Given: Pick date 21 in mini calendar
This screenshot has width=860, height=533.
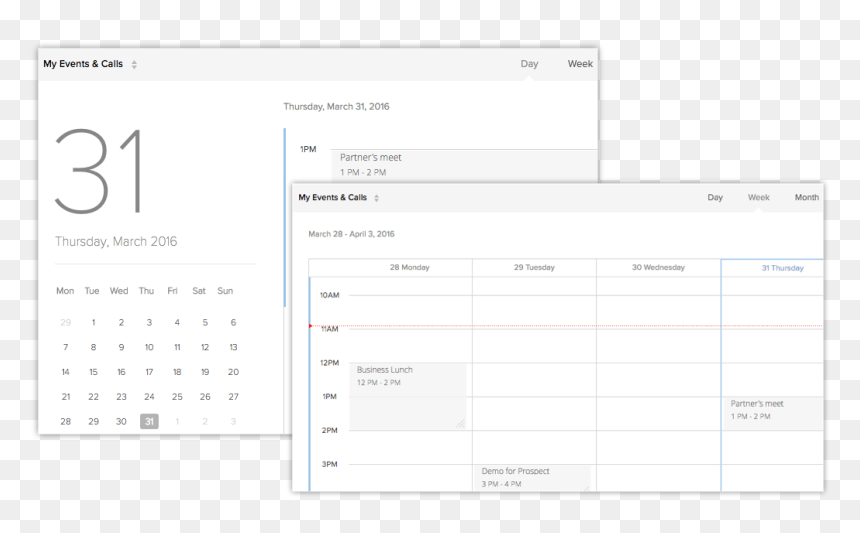Looking at the screenshot, I should 66,396.
